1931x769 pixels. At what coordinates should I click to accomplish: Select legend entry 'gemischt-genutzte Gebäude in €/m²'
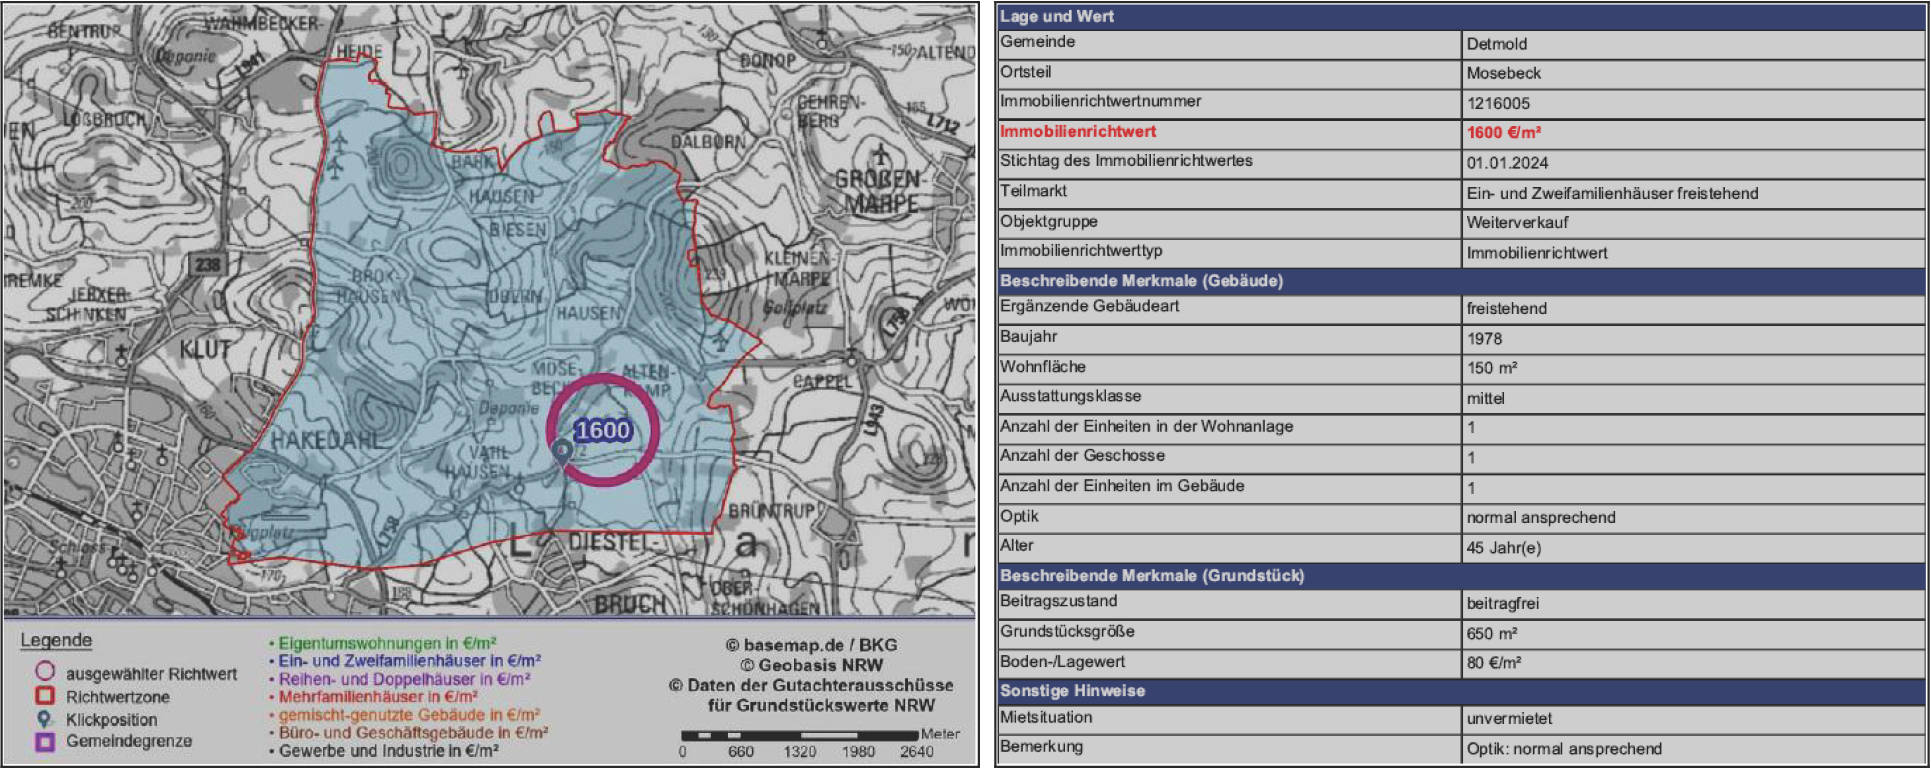pos(409,715)
